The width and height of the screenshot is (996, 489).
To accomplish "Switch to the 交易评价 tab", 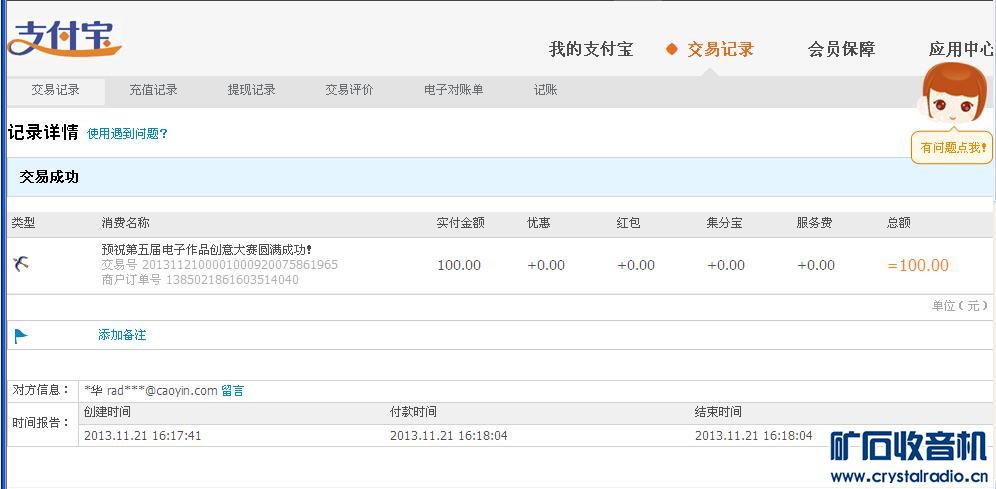I will [349, 90].
